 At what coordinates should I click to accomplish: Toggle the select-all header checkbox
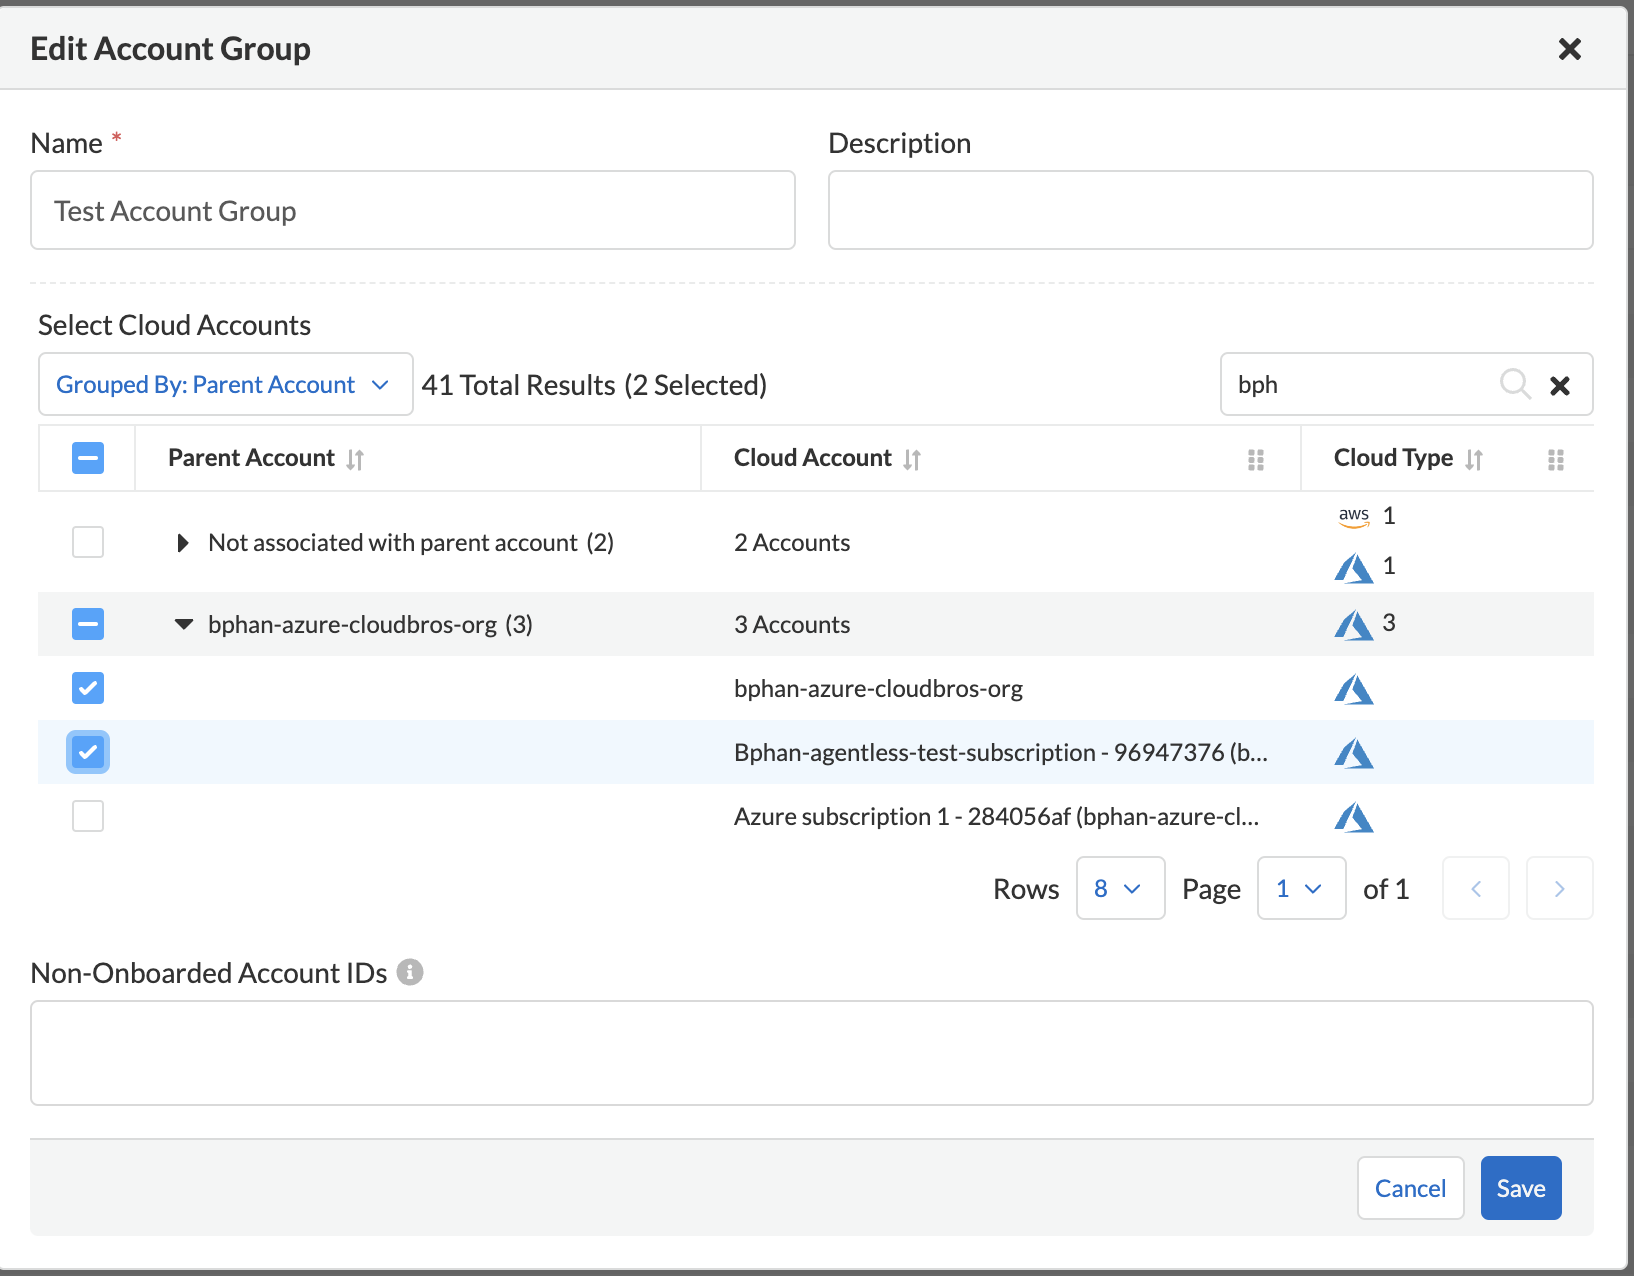[88, 458]
